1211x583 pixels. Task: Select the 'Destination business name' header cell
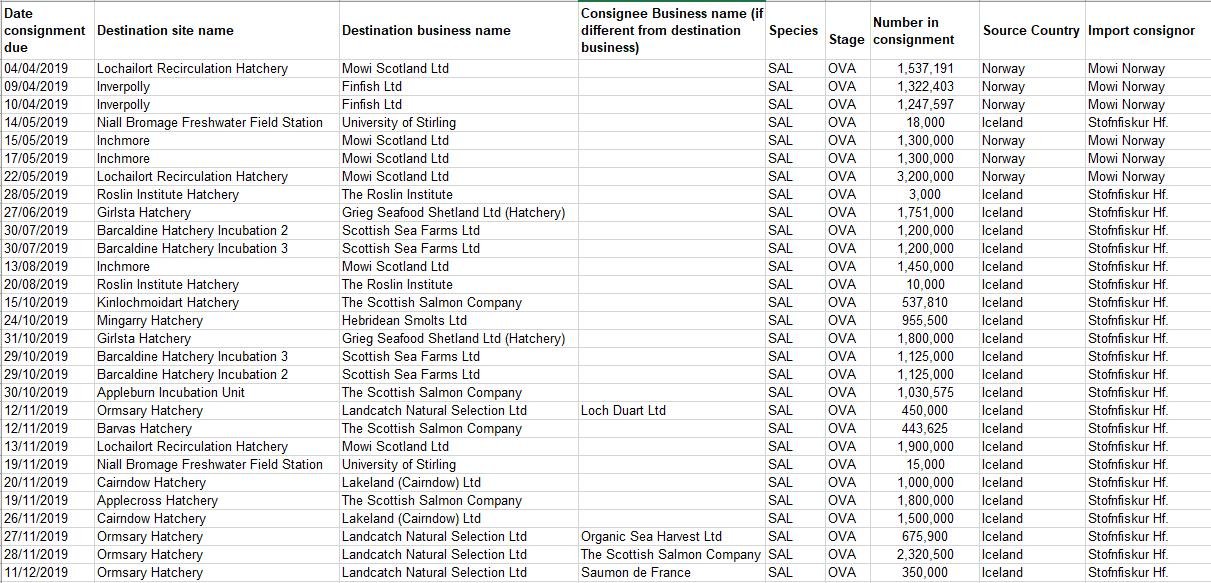426,31
